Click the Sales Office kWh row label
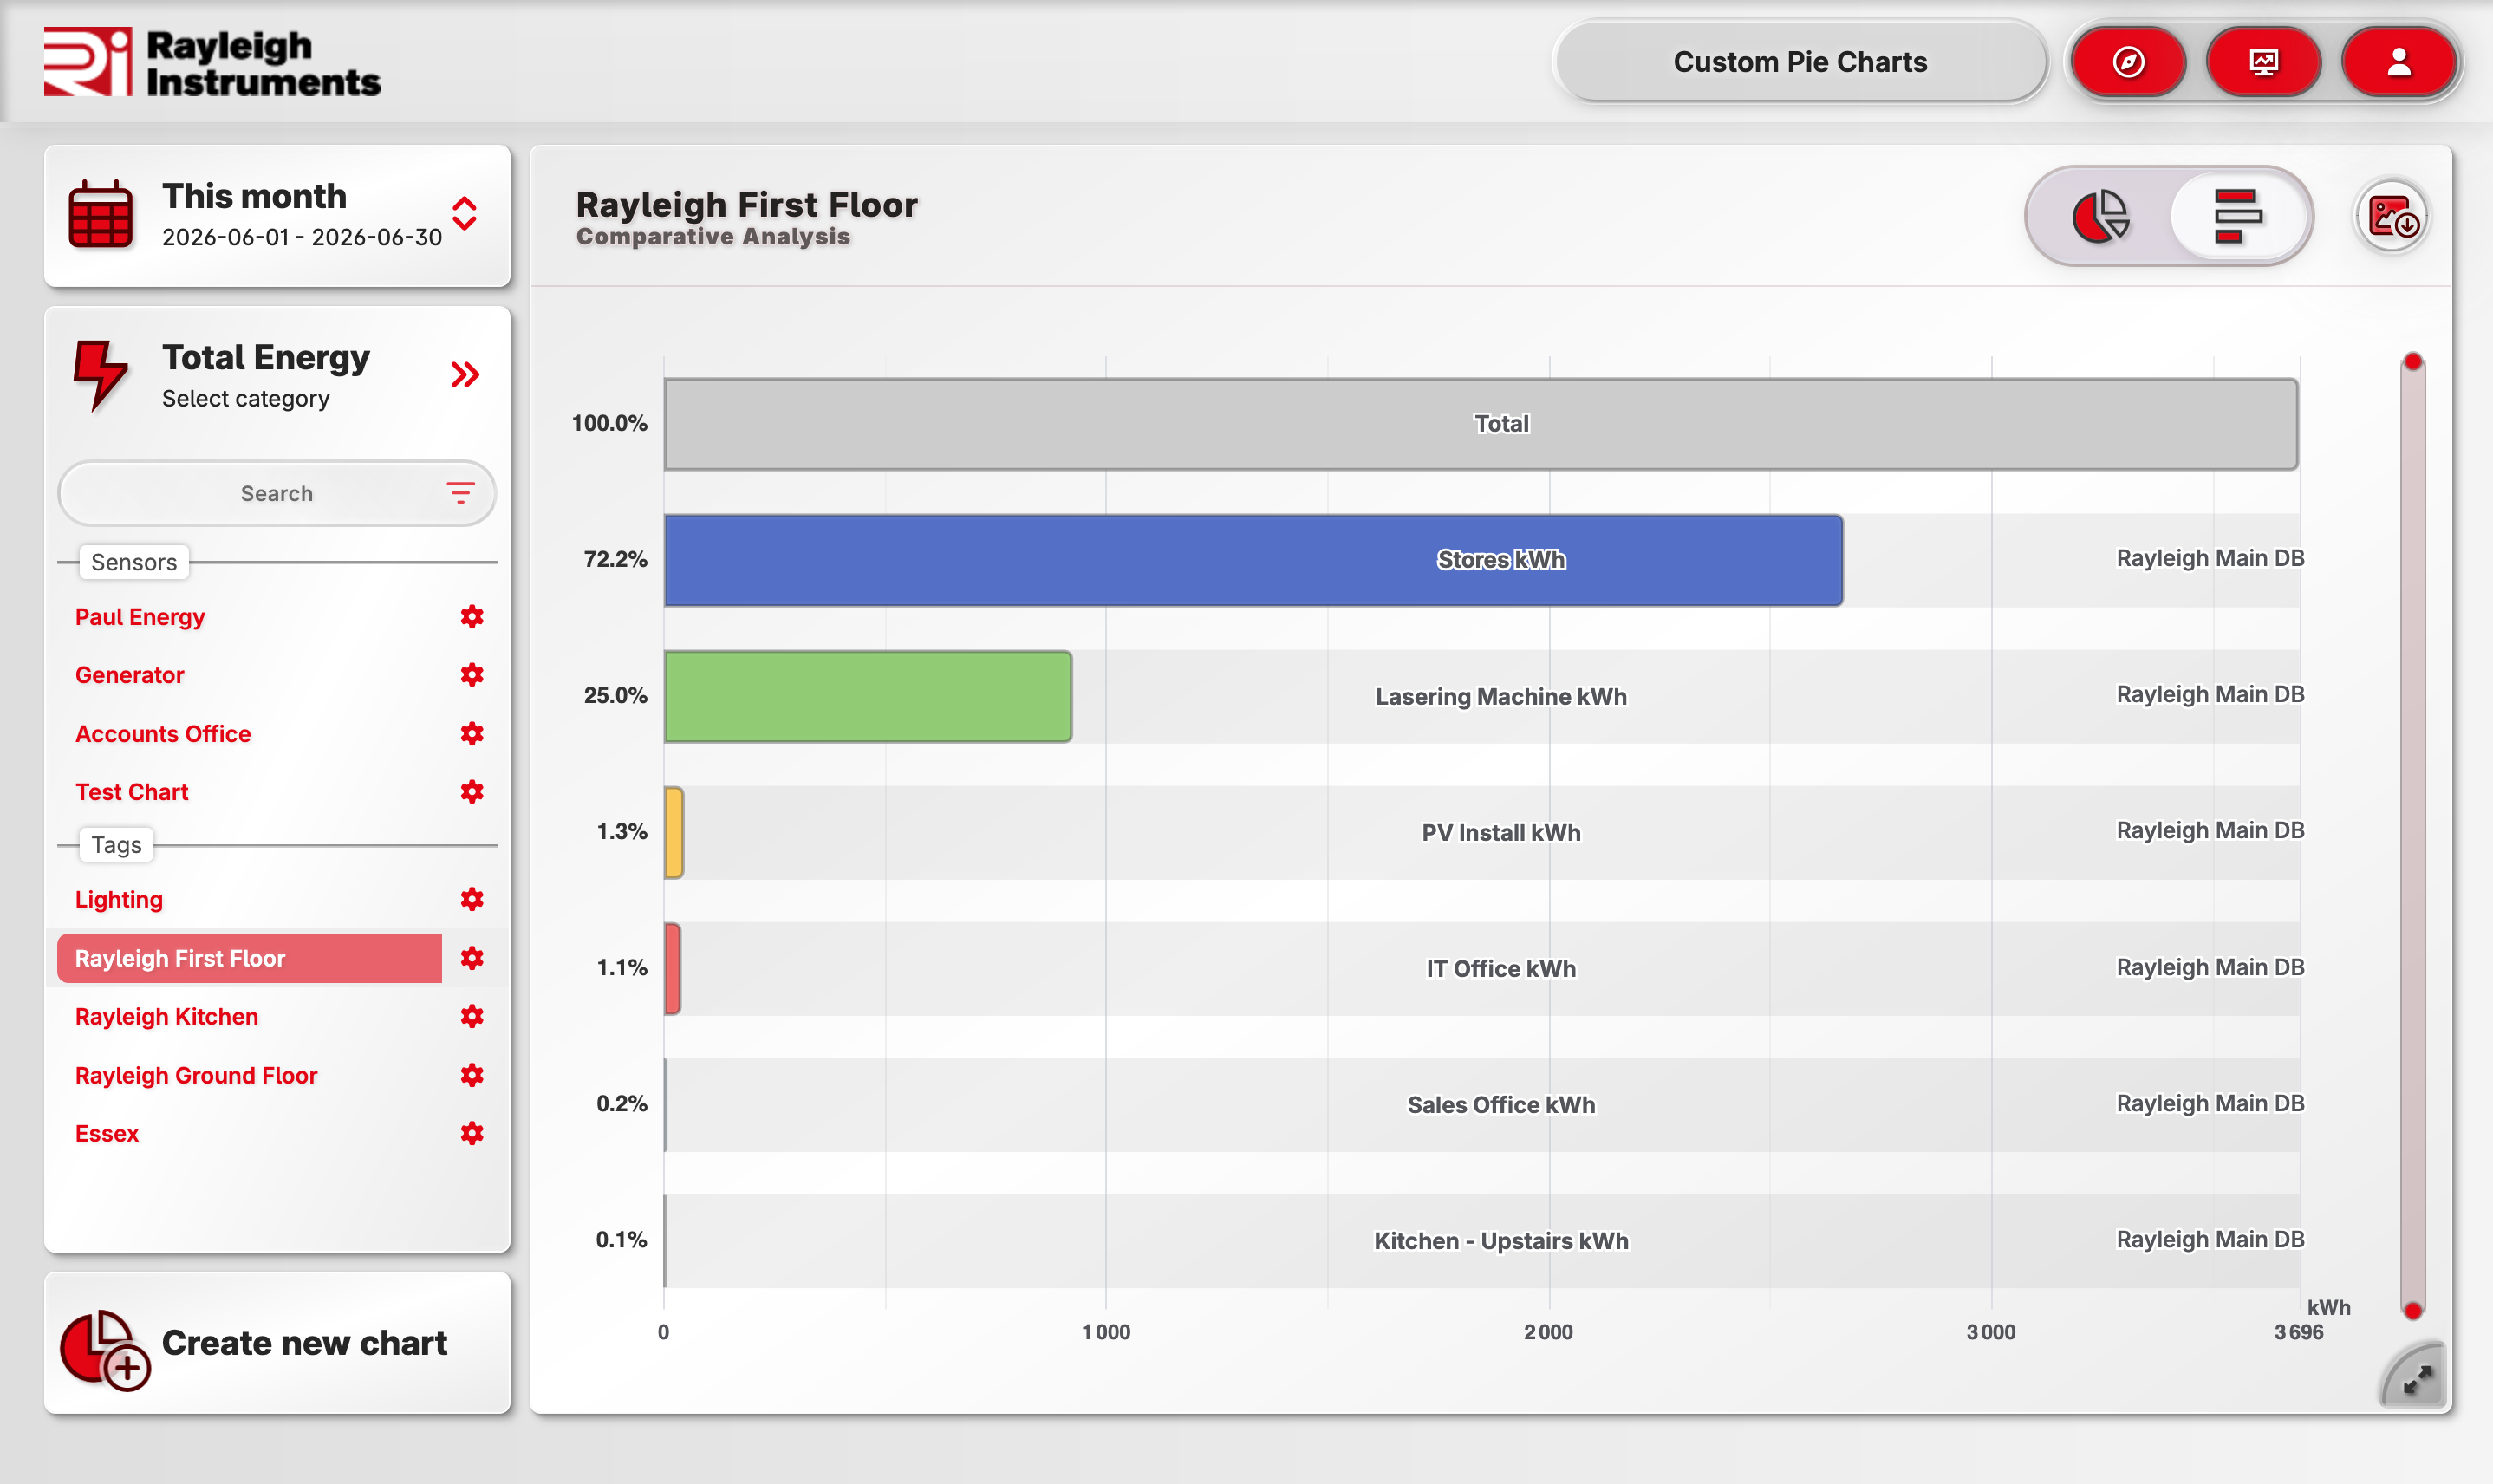 [x=1501, y=1105]
